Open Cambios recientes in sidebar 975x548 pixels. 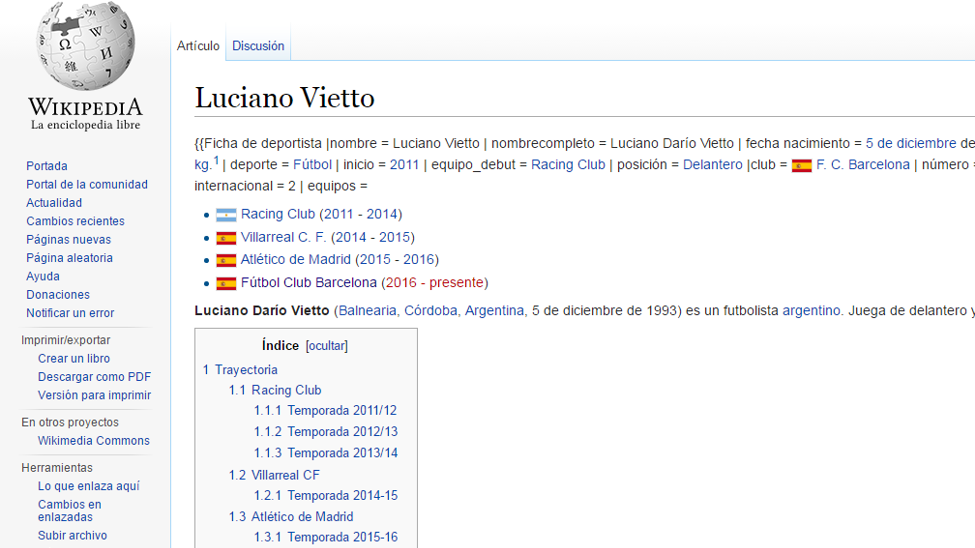pyautogui.click(x=75, y=221)
